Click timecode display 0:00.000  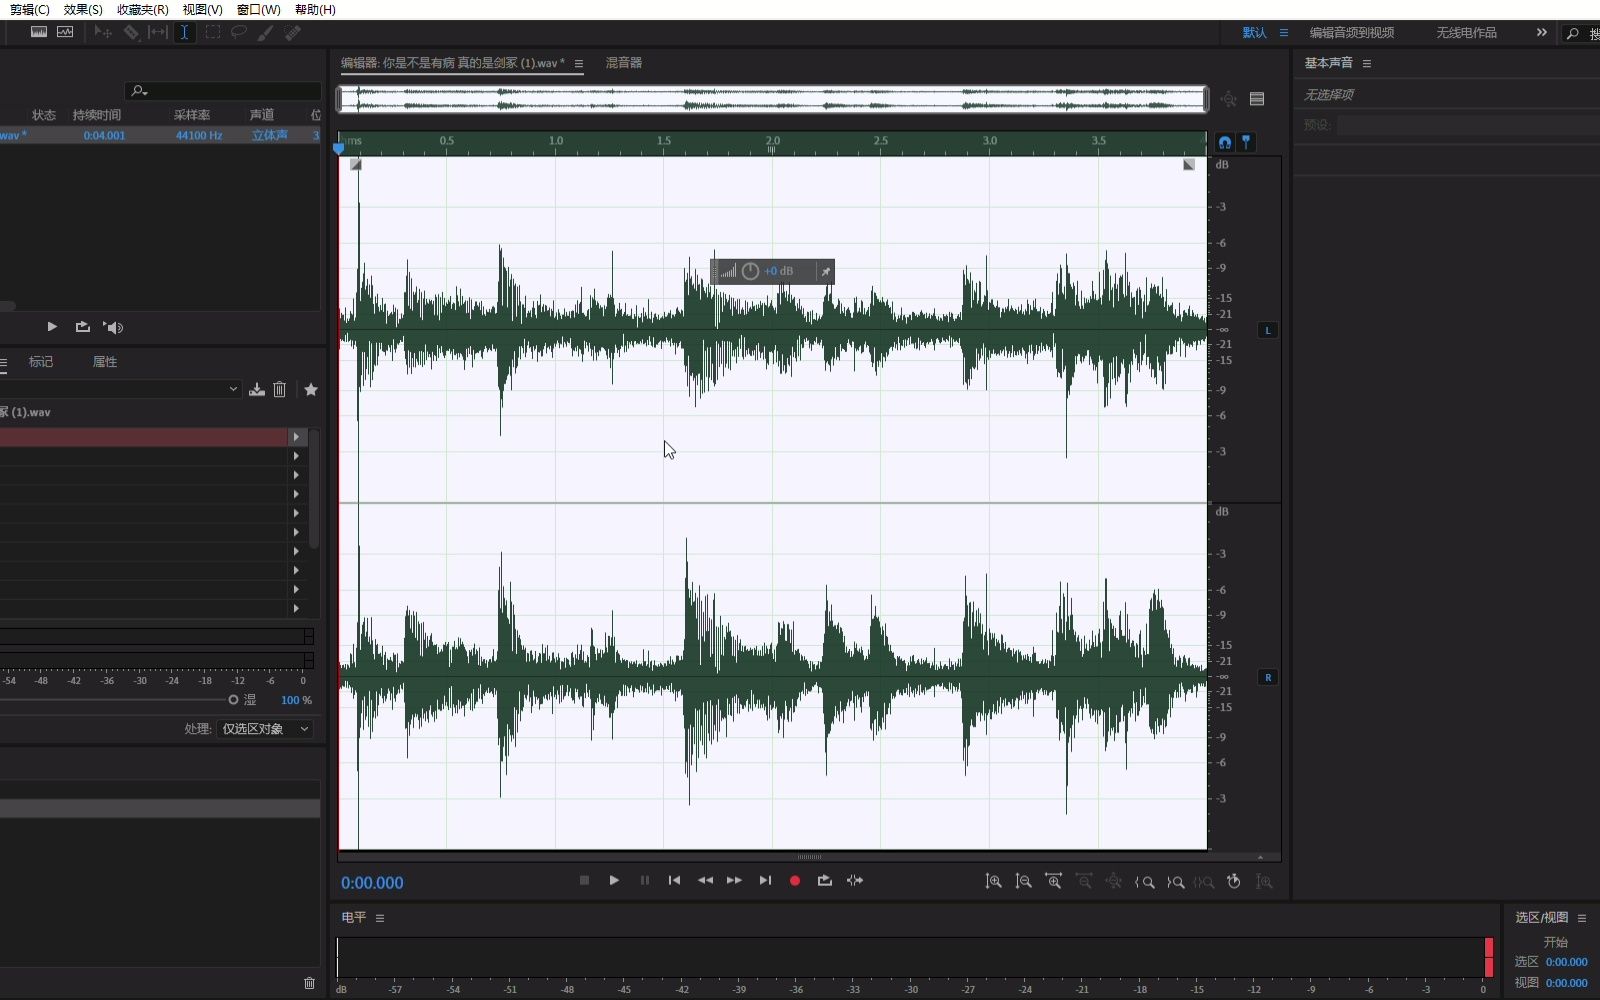372,883
